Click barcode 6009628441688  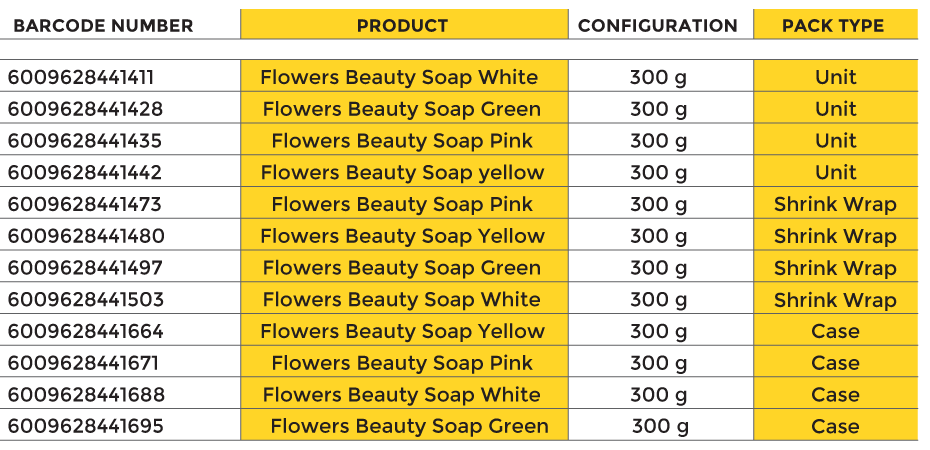coord(86,395)
